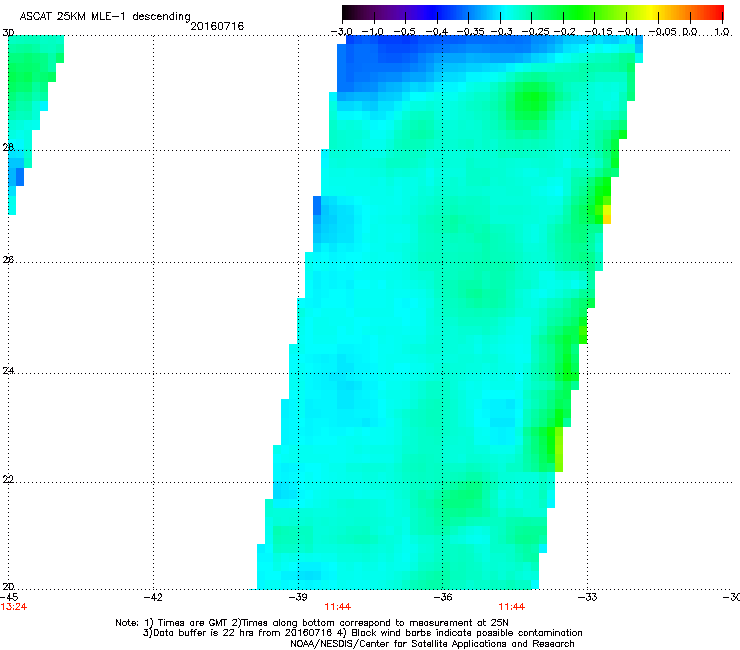The width and height of the screenshot is (740, 650).
Task: Select the -45 longitude axis label
Action: (x=9, y=597)
